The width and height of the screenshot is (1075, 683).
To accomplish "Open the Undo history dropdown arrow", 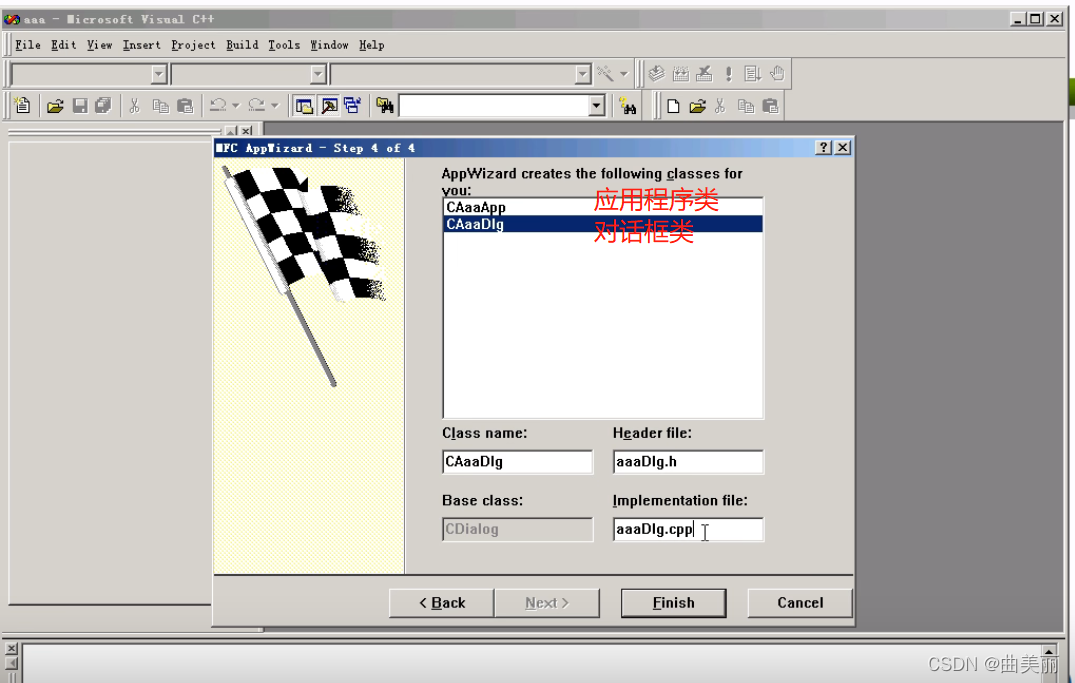I will tap(236, 106).
